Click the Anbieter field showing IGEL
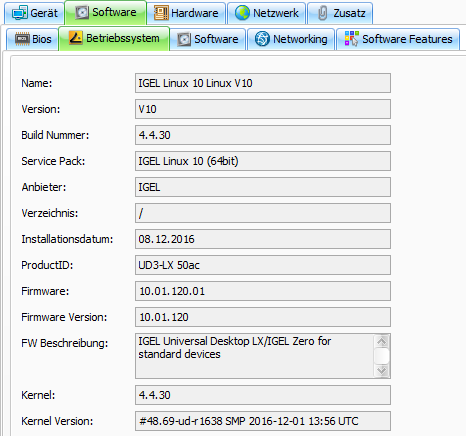 263,187
